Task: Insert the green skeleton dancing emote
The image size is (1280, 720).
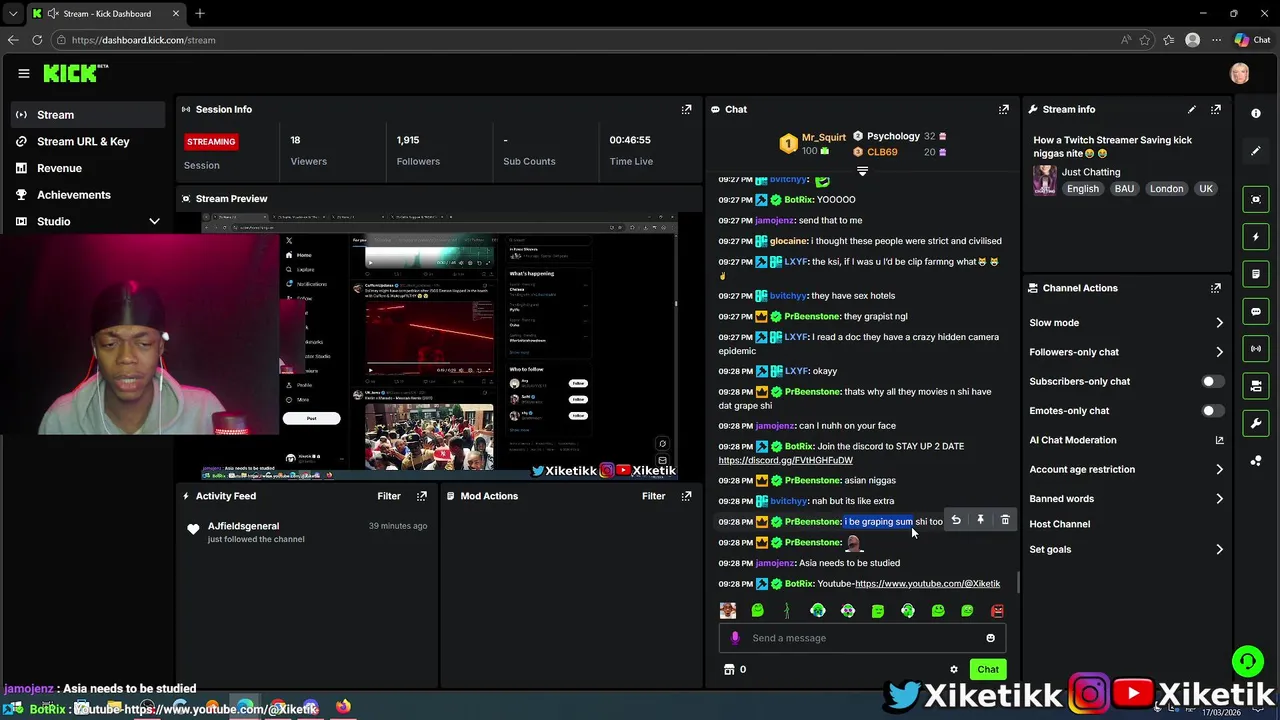Action: pyautogui.click(x=787, y=611)
